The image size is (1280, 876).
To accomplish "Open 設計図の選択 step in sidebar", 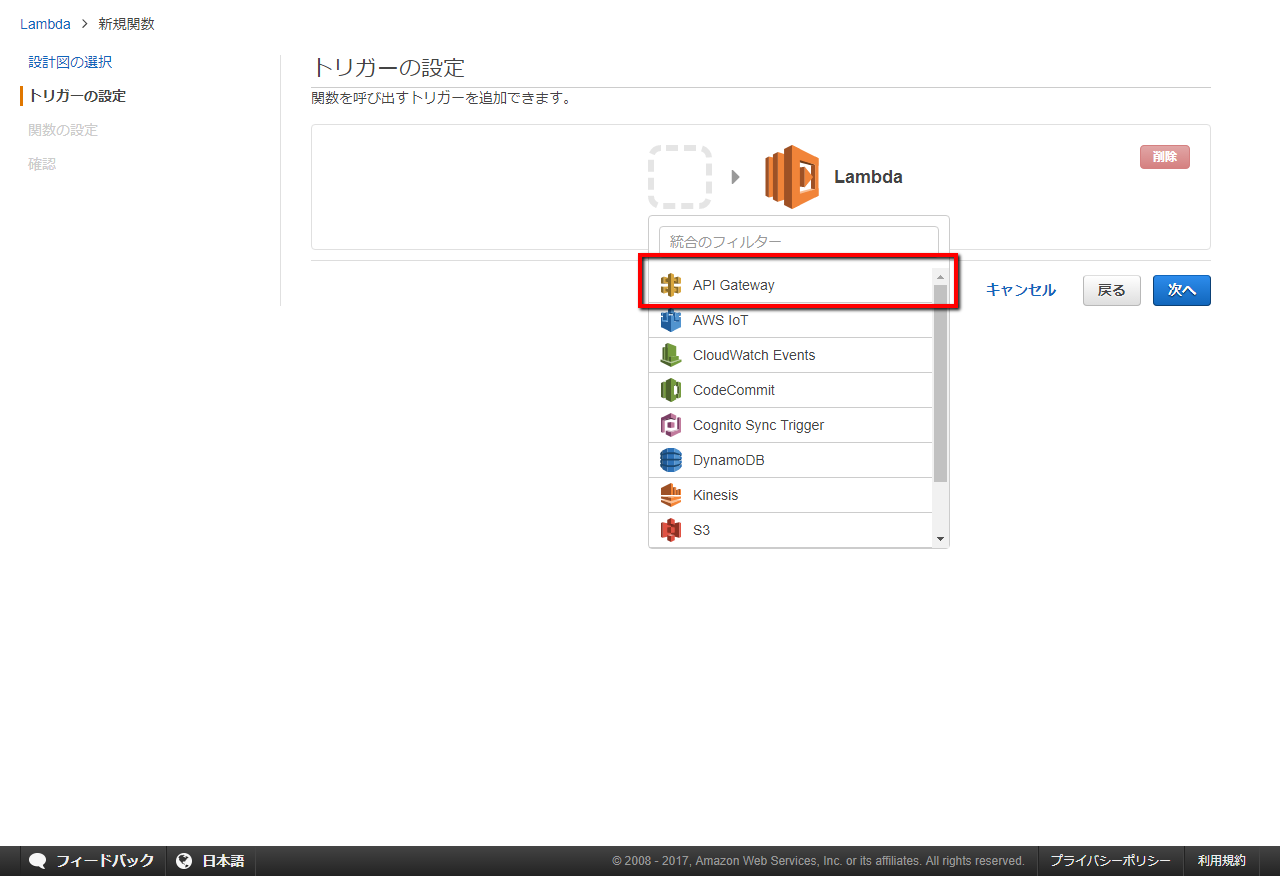I will [70, 62].
